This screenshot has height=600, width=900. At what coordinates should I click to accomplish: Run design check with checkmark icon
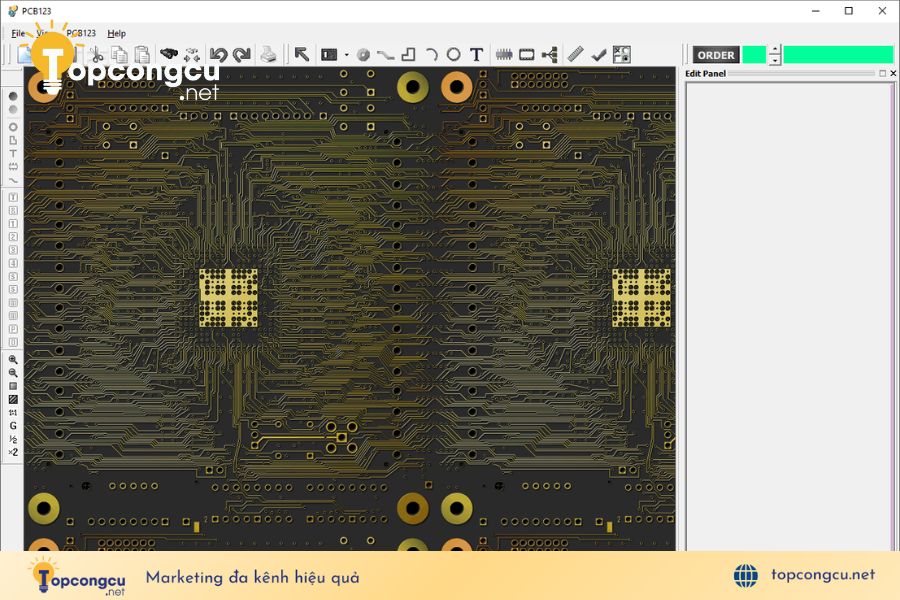[599, 55]
